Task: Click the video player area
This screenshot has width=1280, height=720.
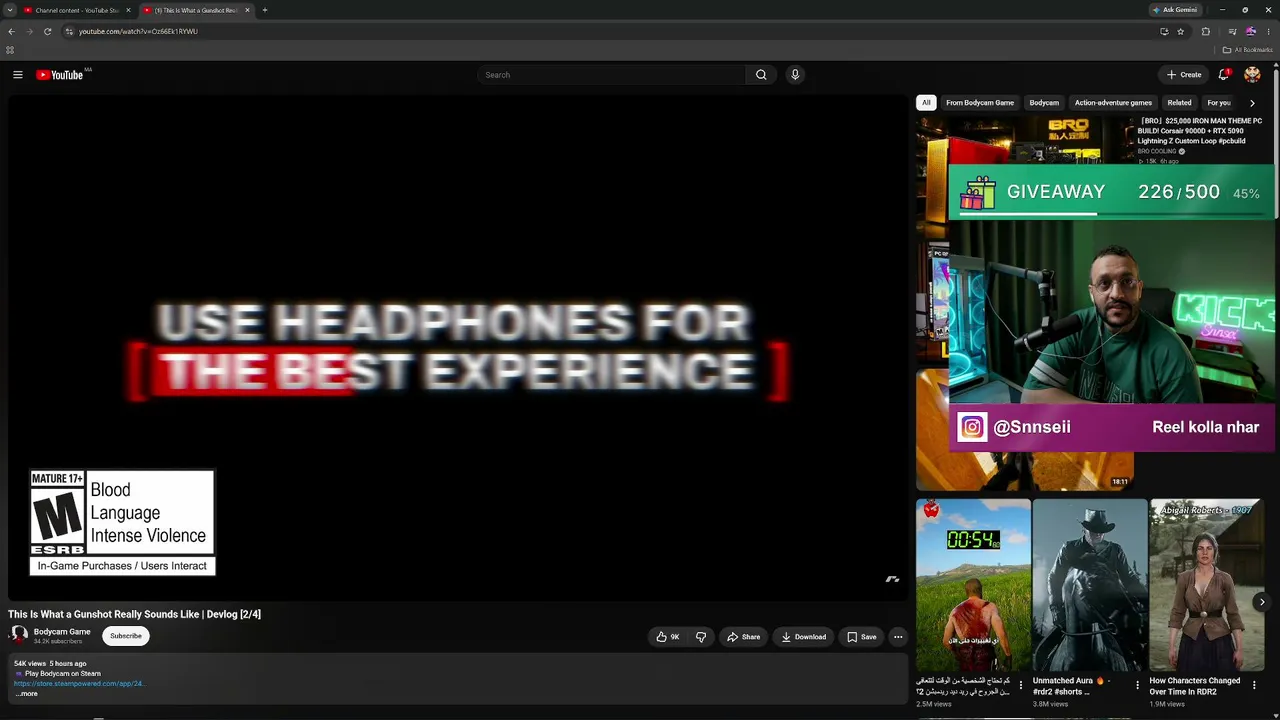Action: [457, 348]
